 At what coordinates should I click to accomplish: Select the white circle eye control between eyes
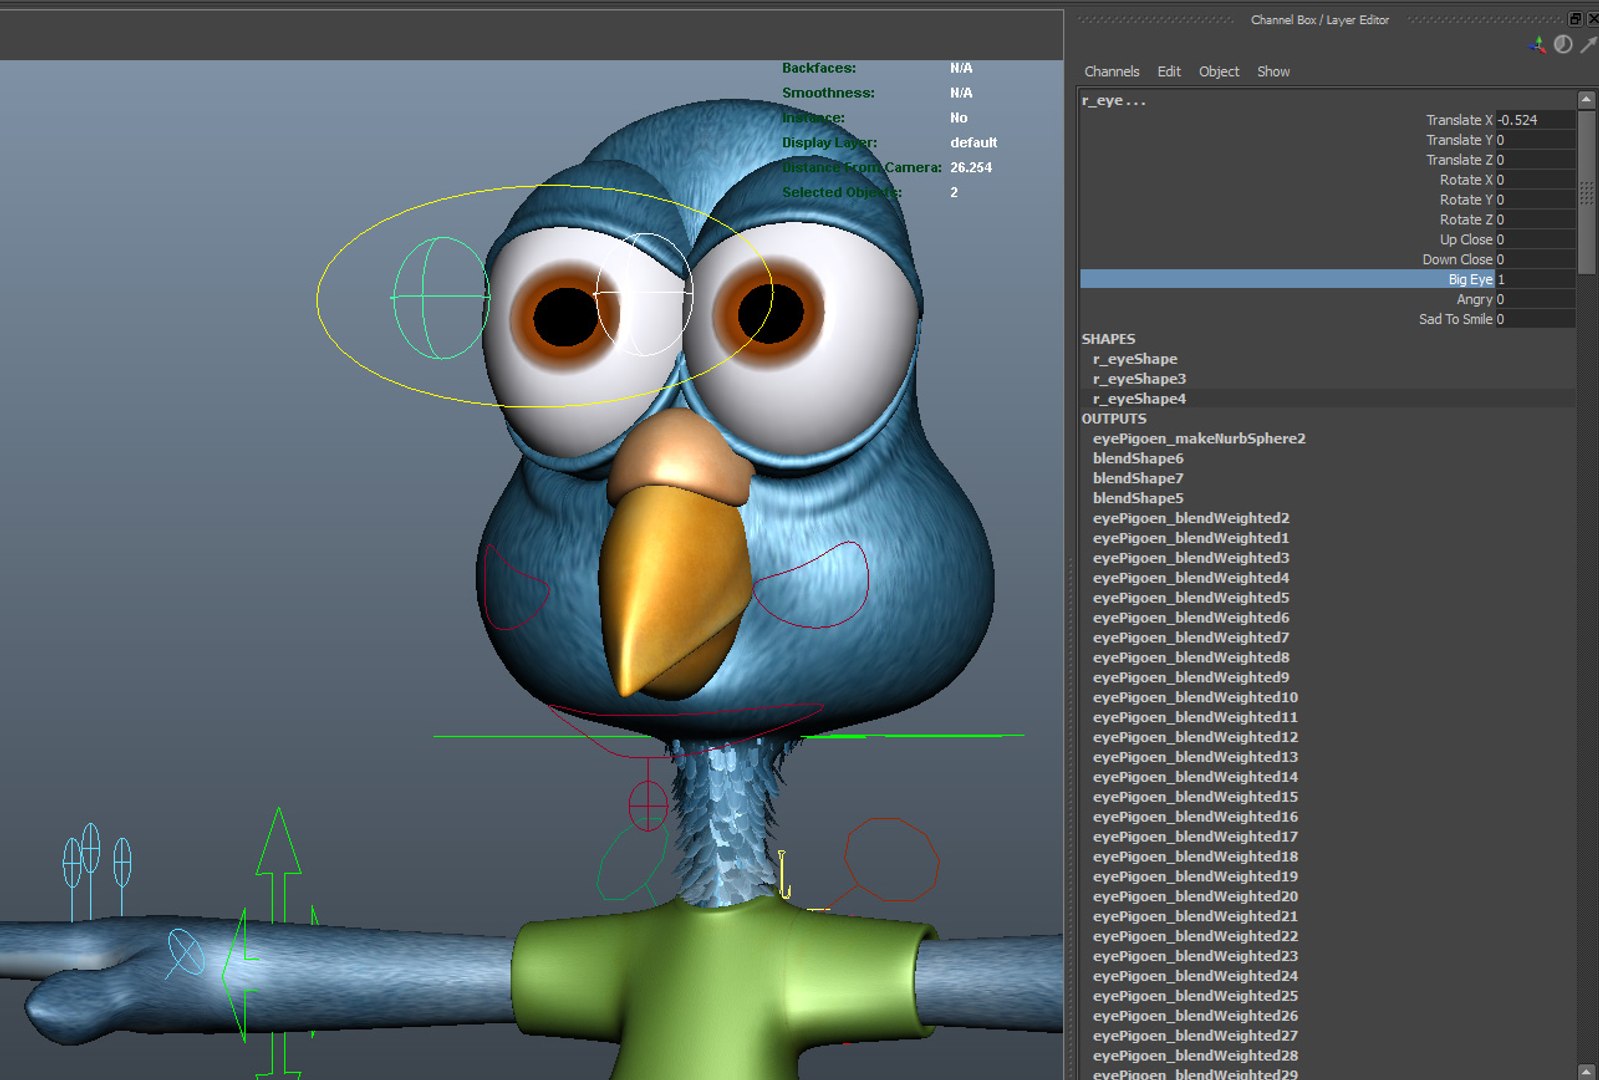[644, 294]
